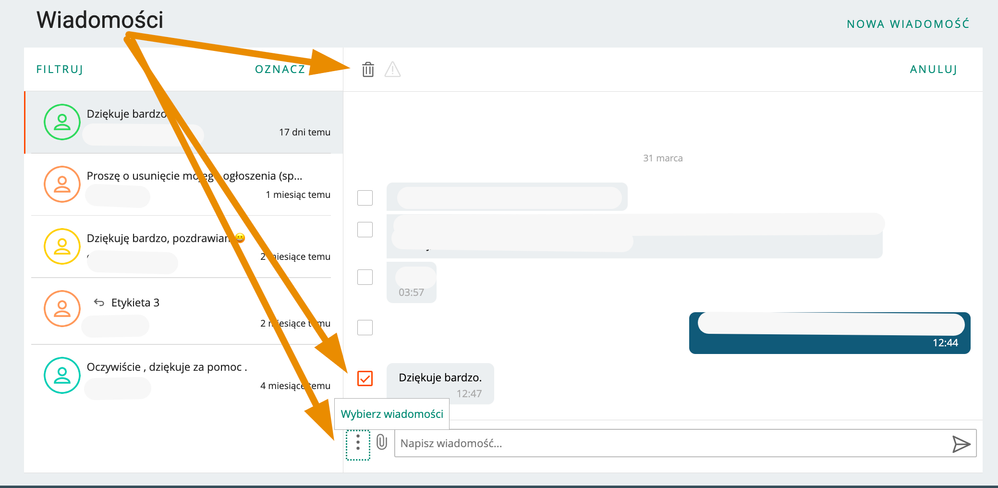Click reply arrow icon beside Etykieta 3
The height and width of the screenshot is (488, 998).
pyautogui.click(x=99, y=303)
